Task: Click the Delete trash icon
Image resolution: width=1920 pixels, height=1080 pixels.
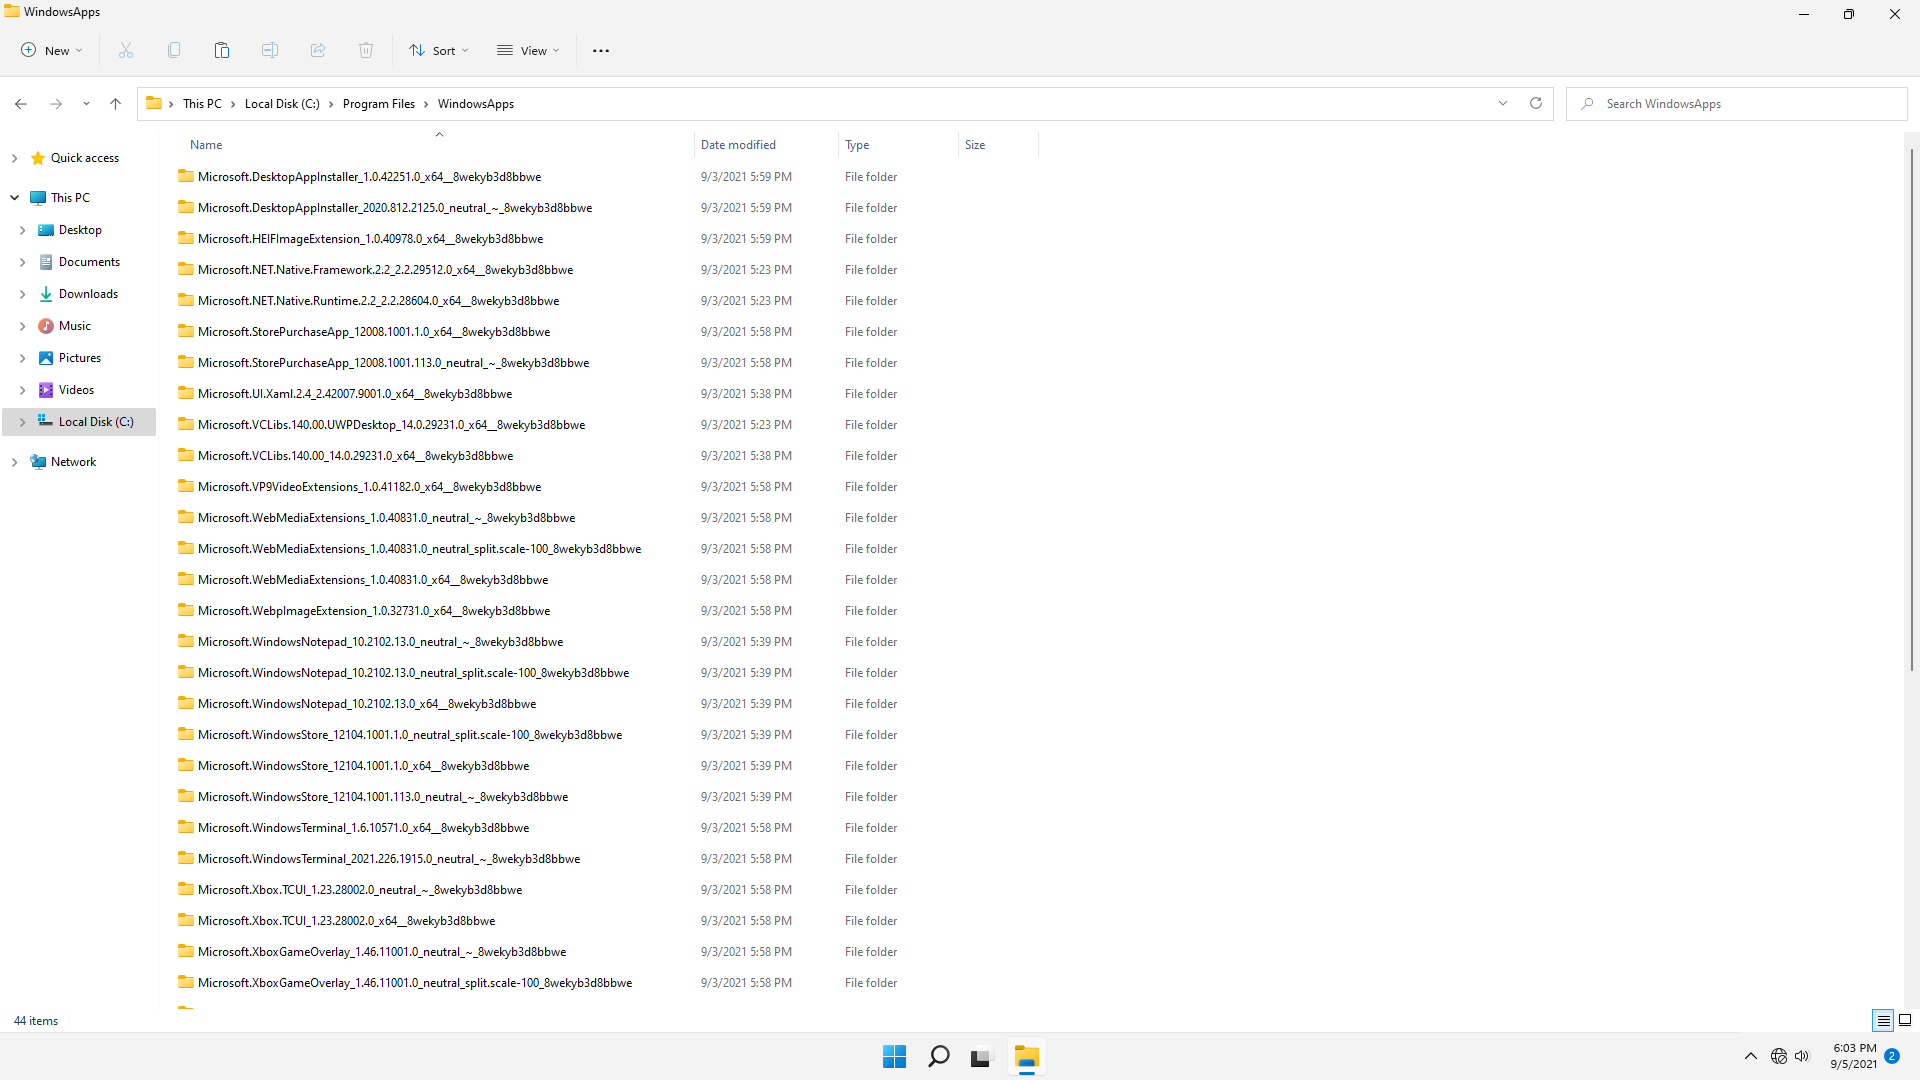Action: tap(366, 50)
